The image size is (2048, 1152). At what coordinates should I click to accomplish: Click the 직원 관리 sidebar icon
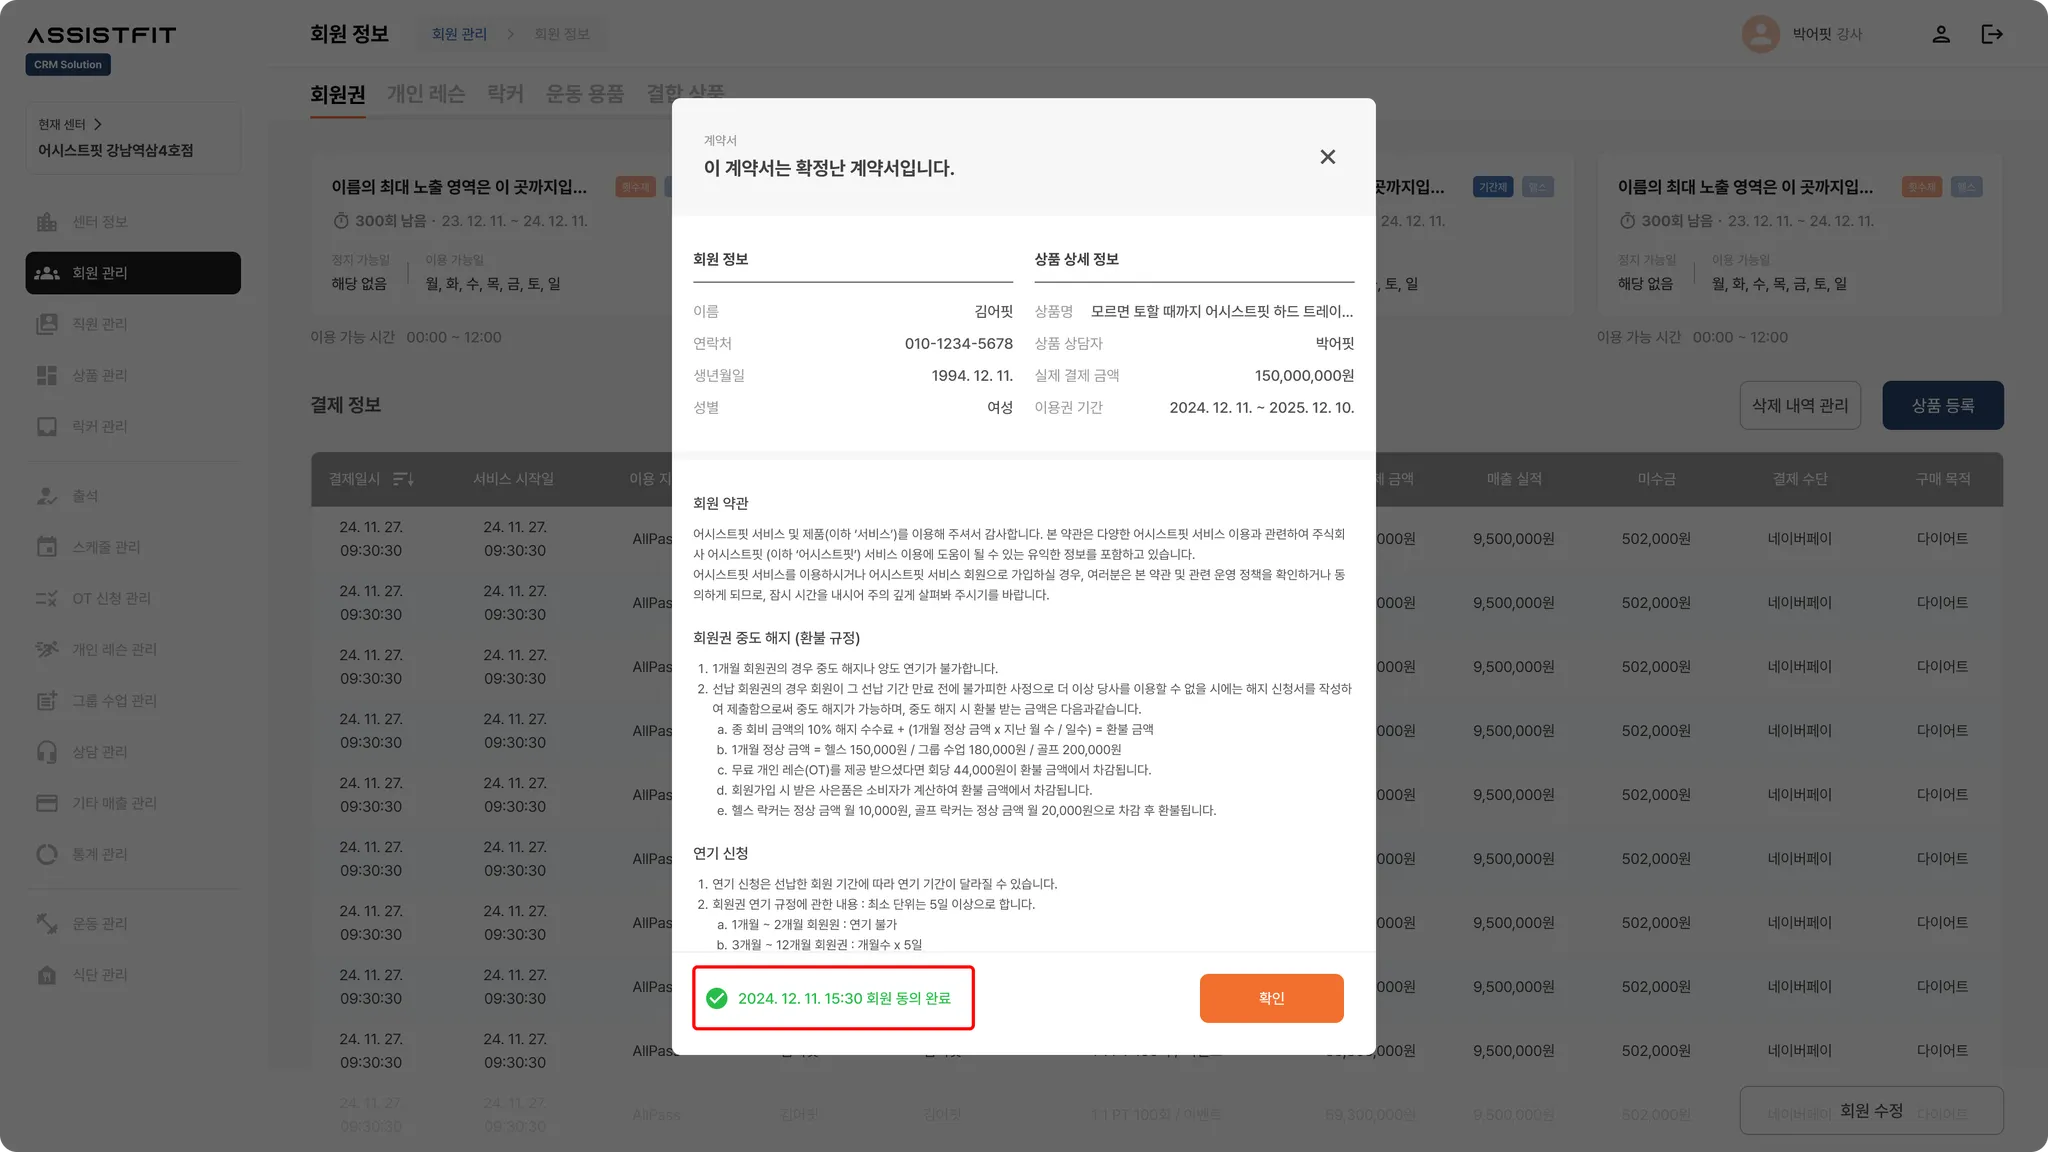click(47, 324)
